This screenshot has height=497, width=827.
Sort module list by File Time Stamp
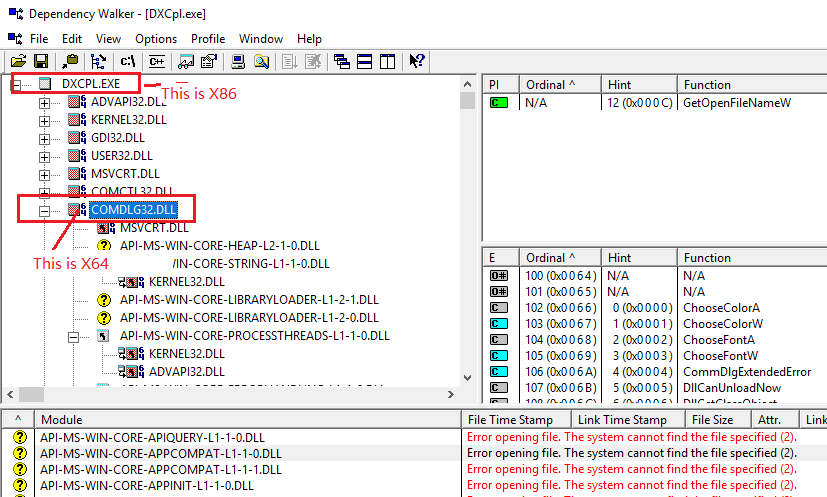click(517, 419)
